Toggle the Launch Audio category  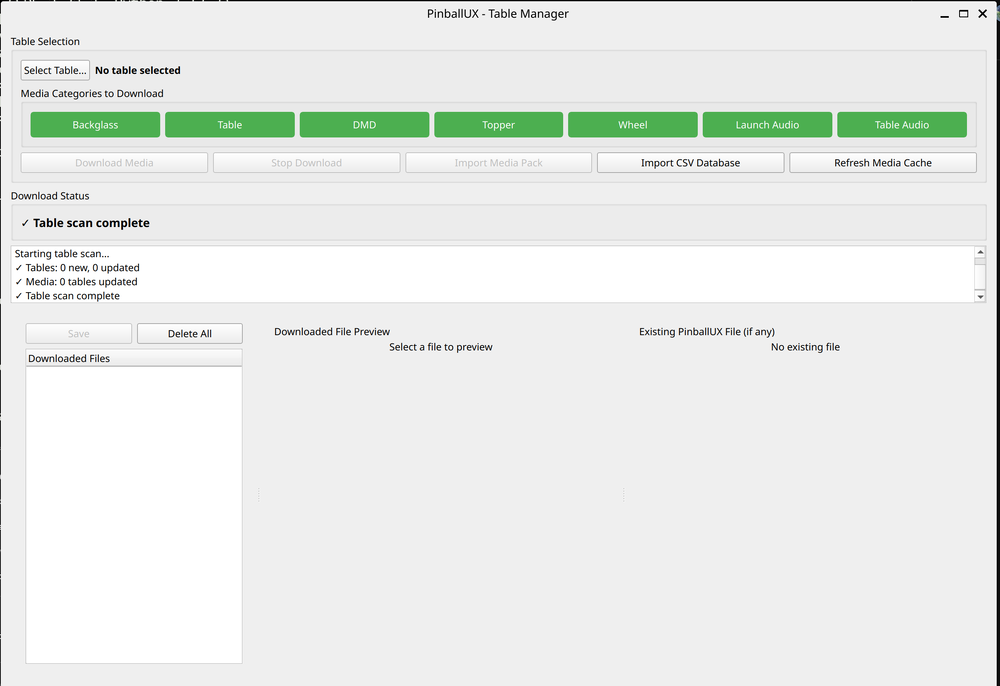[x=767, y=125]
